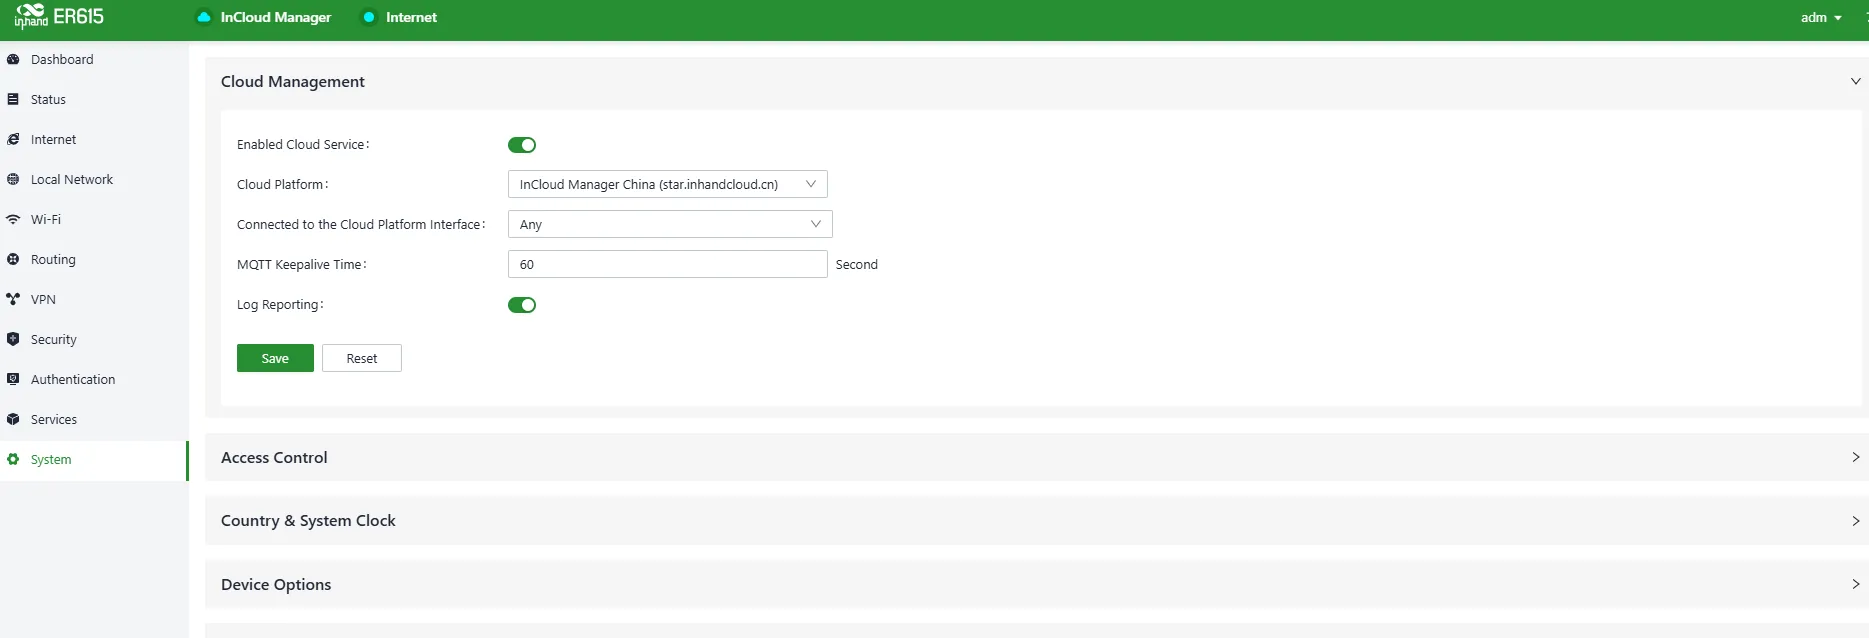Open the Internet sidebar menu item

(94, 139)
